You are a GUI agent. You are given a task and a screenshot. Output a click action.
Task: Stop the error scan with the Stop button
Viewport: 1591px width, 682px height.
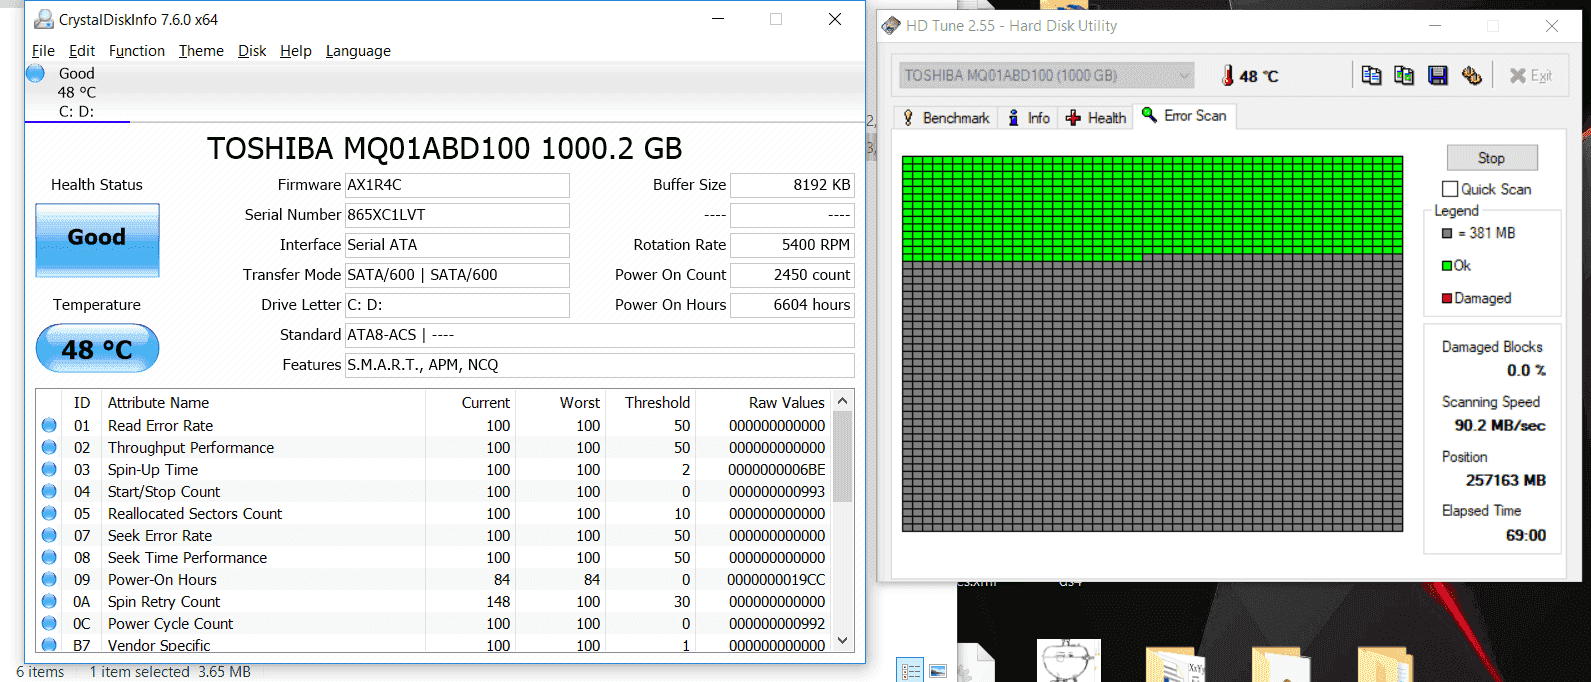point(1491,158)
